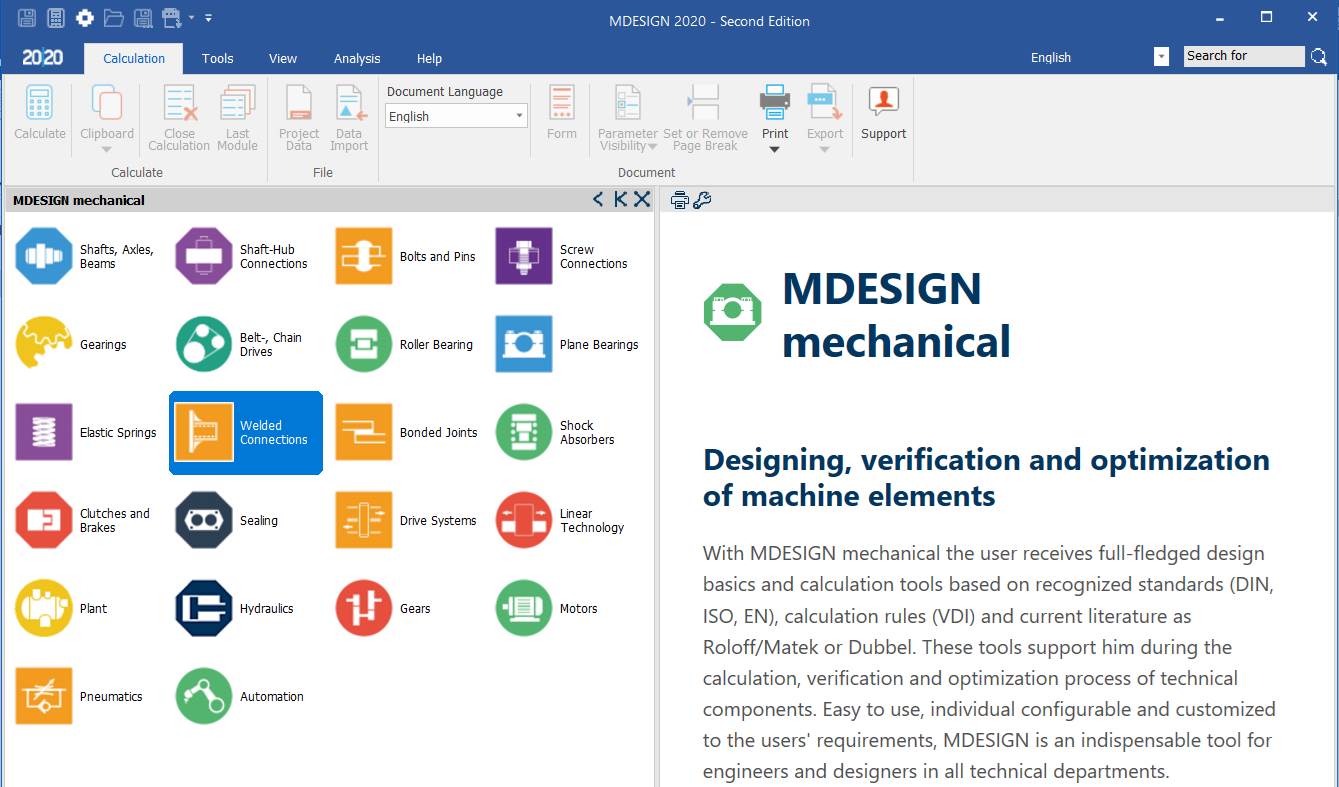Open the Roller Bearing module
Viewport: 1339px width, 787px height.
(406, 344)
